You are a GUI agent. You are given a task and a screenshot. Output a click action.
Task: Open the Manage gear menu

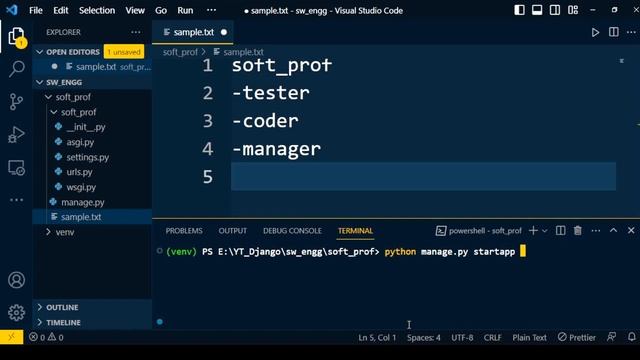(16, 313)
